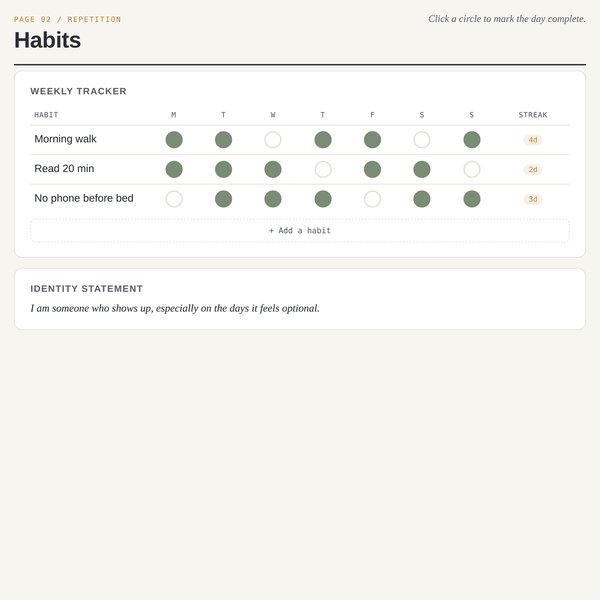Click the Read 20 min habit name

(x=64, y=168)
